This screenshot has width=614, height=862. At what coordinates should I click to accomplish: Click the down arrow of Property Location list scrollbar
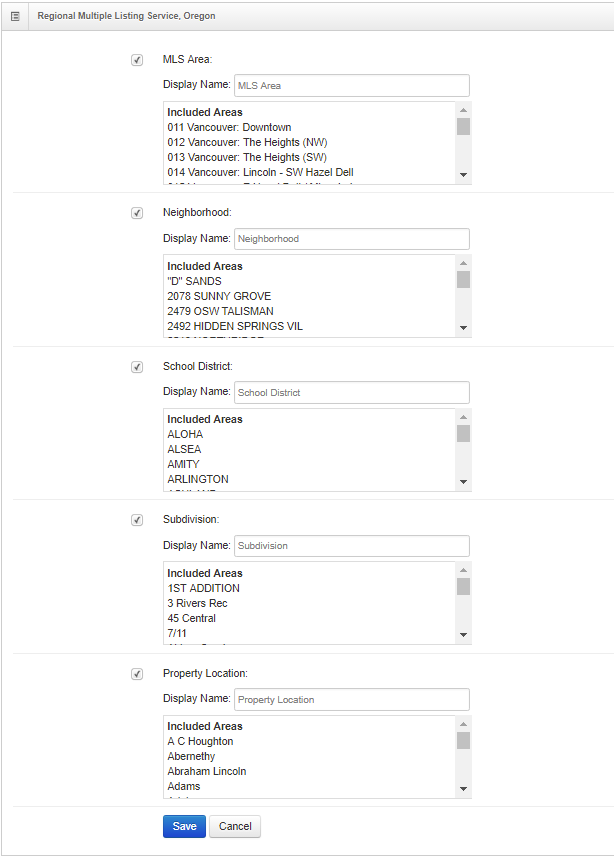coord(463,789)
